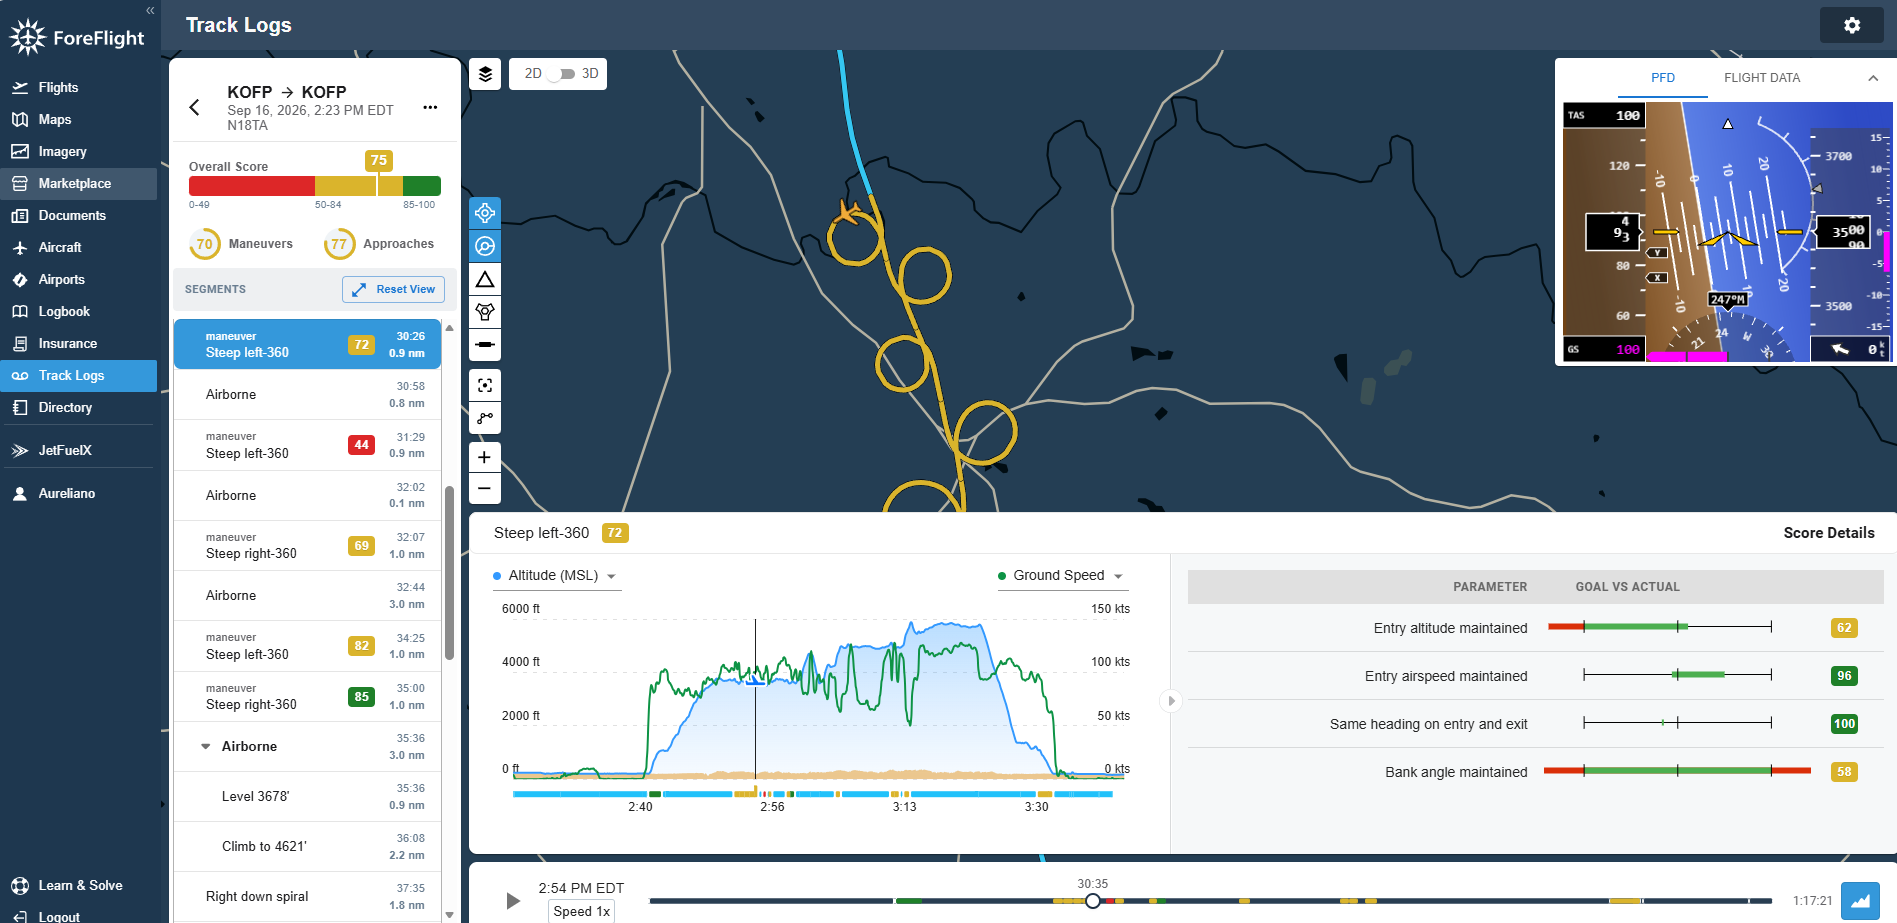The height and width of the screenshot is (923, 1897).
Task: Click the Overall Score color bar
Action: pyautogui.click(x=315, y=186)
